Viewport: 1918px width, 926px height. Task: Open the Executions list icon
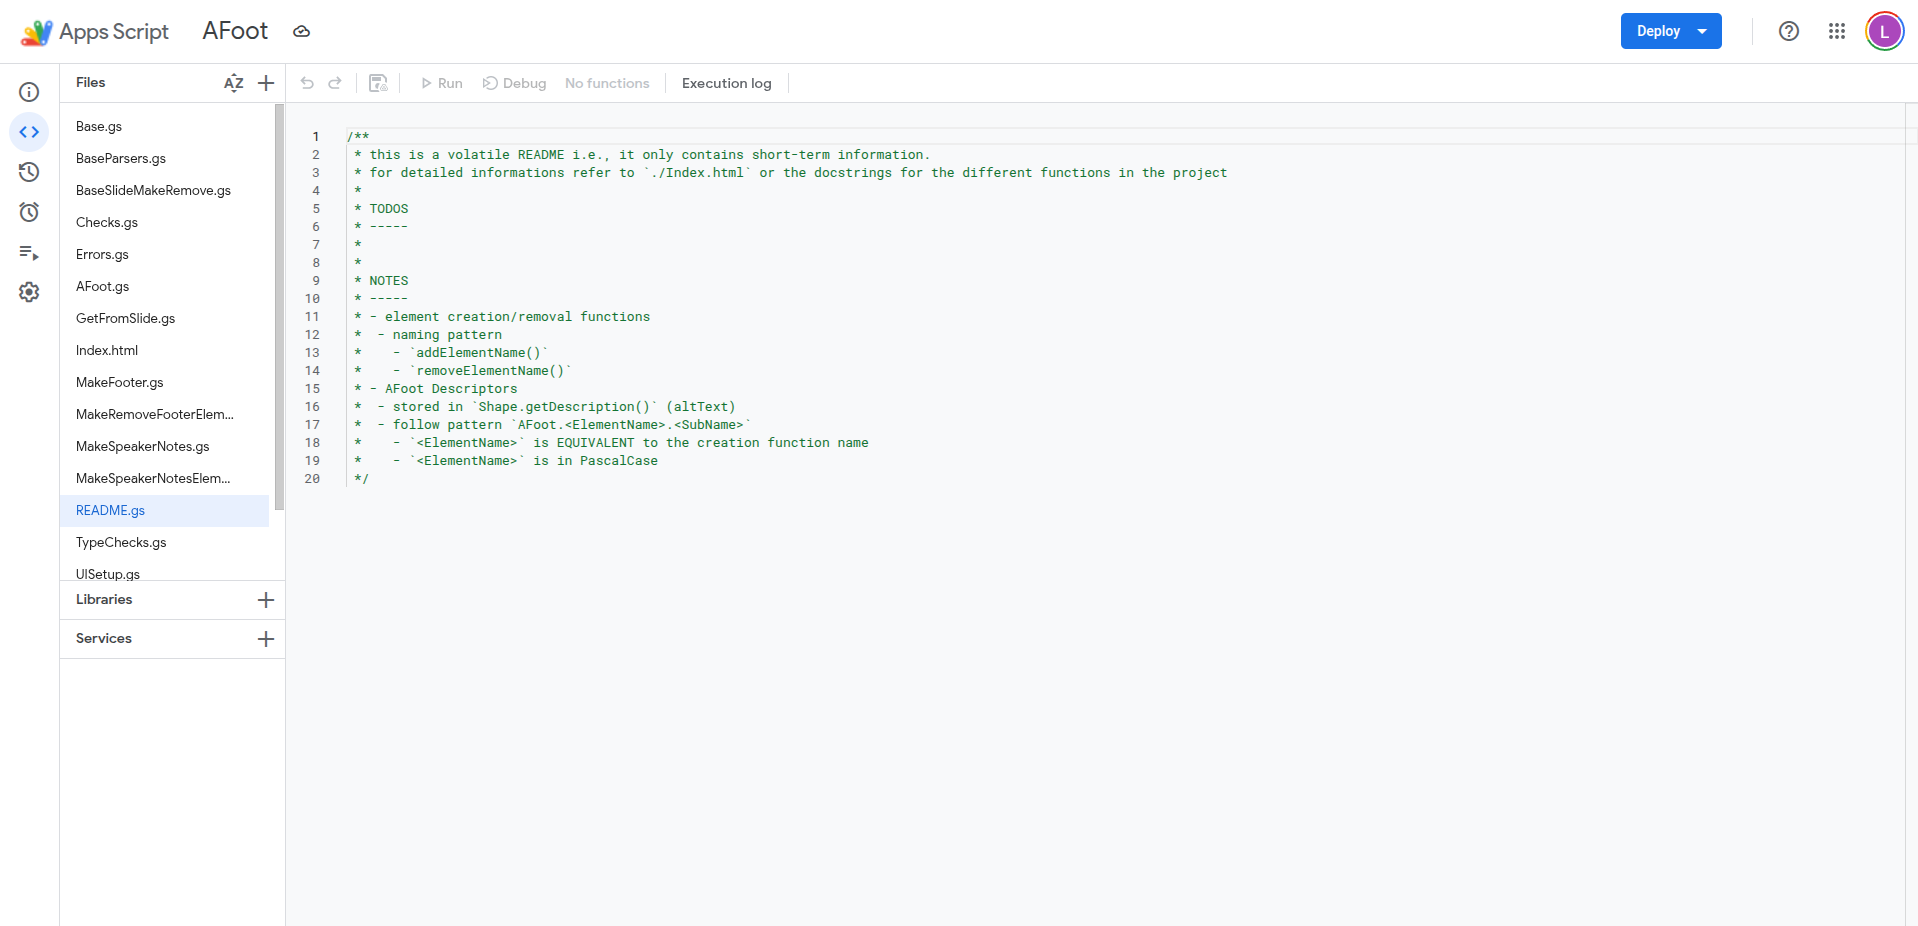pyautogui.click(x=29, y=253)
